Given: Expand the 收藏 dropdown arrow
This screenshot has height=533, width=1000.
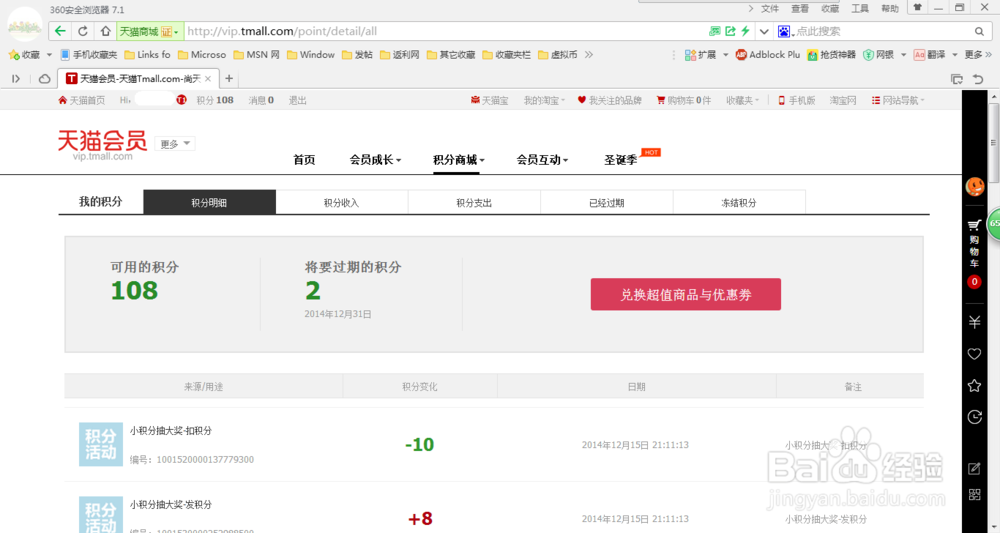Looking at the screenshot, I should tap(49, 55).
